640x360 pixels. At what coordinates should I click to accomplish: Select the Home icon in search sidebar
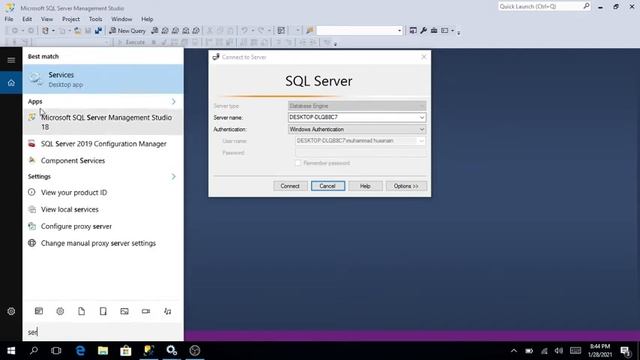pos(11,83)
